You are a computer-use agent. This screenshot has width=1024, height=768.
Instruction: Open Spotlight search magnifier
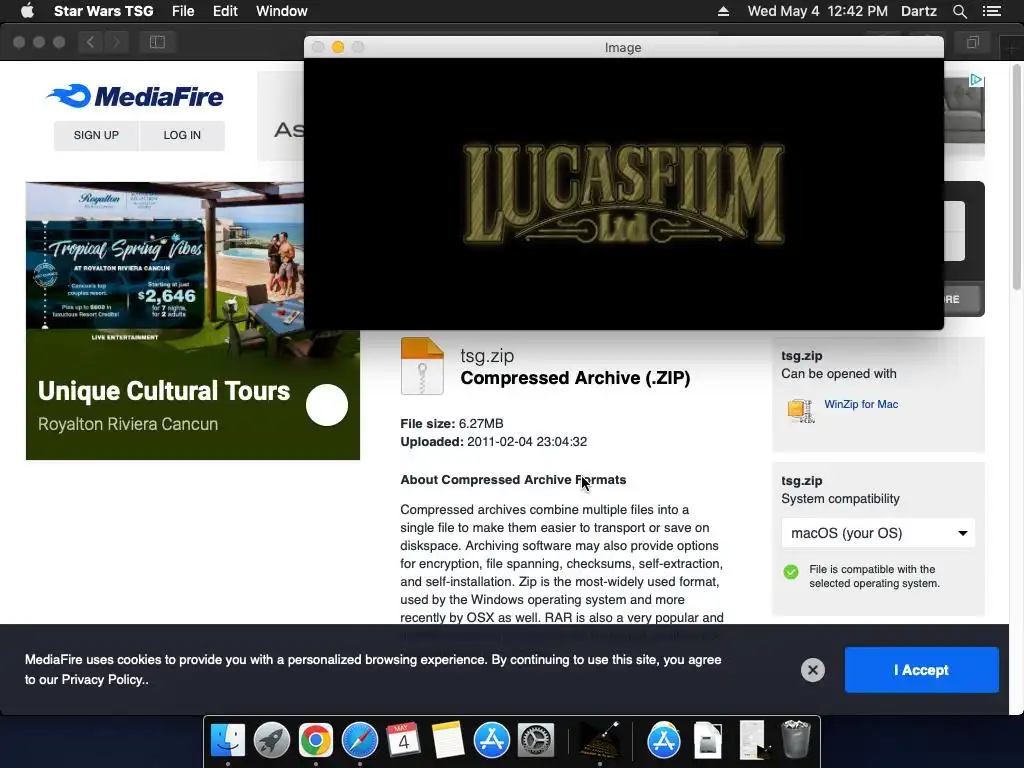(959, 11)
